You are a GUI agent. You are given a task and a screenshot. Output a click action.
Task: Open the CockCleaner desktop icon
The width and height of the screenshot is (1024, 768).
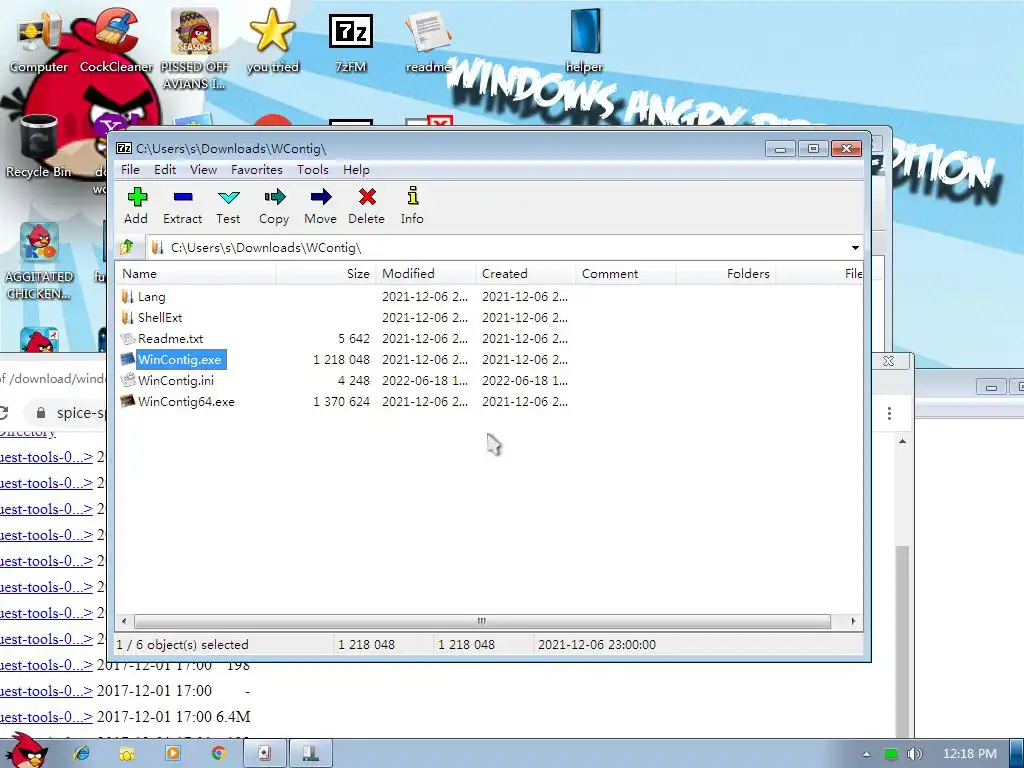coord(116,39)
